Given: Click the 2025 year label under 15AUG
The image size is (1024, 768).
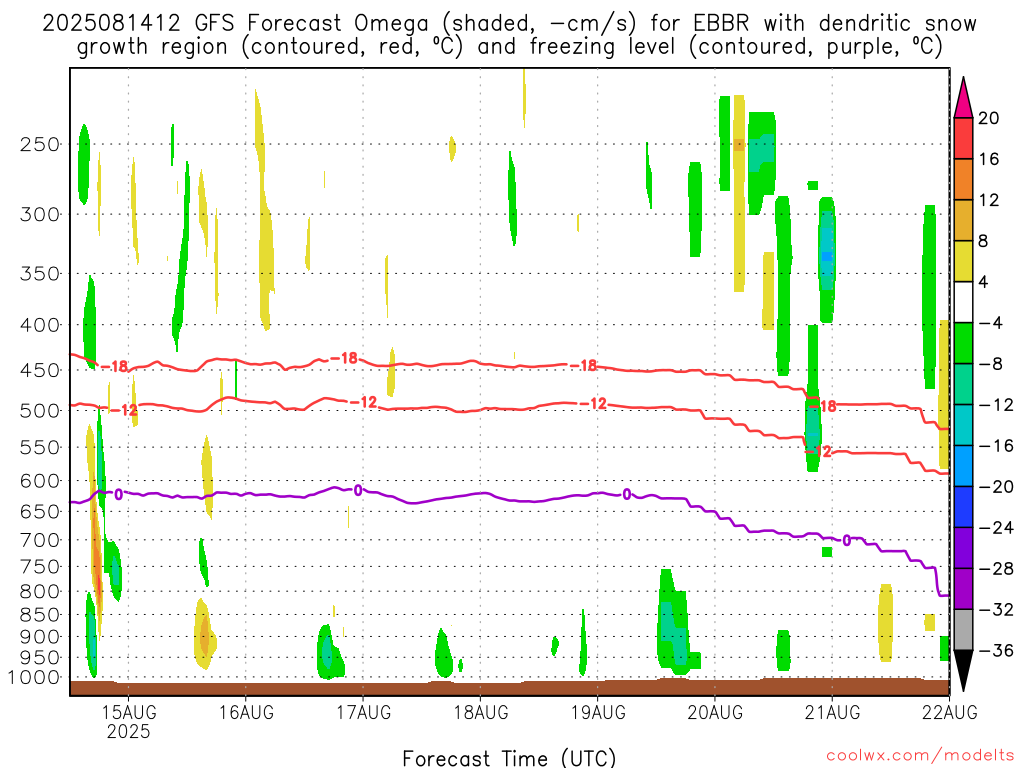Looking at the screenshot, I should pyautogui.click(x=129, y=731).
